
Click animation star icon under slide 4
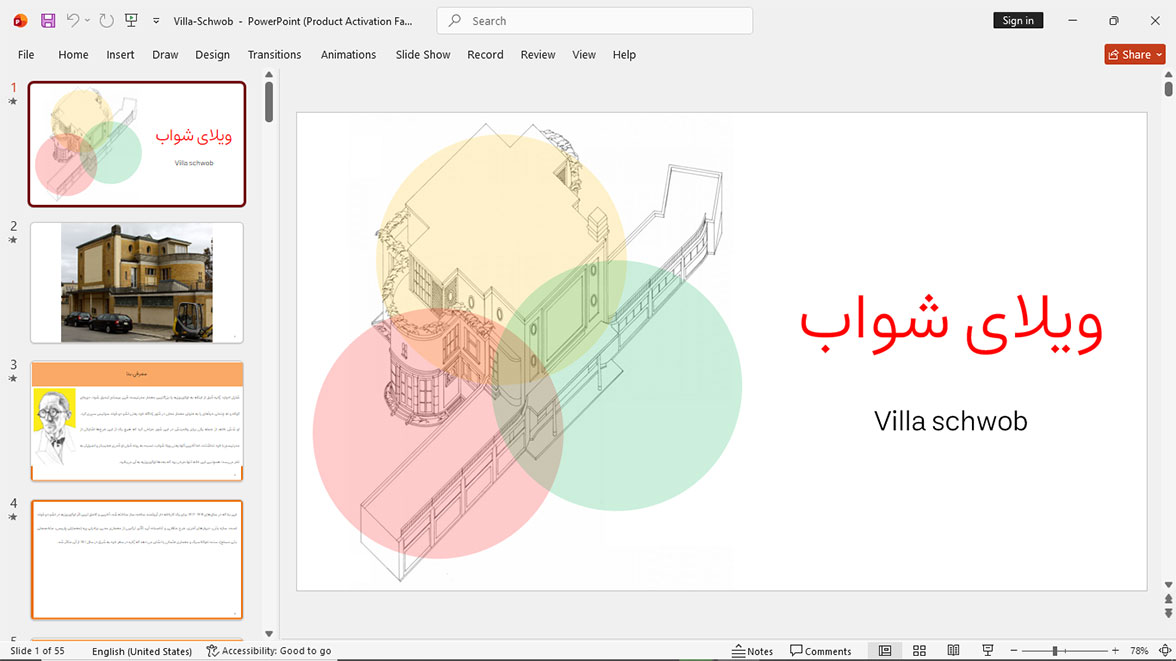click(x=13, y=518)
